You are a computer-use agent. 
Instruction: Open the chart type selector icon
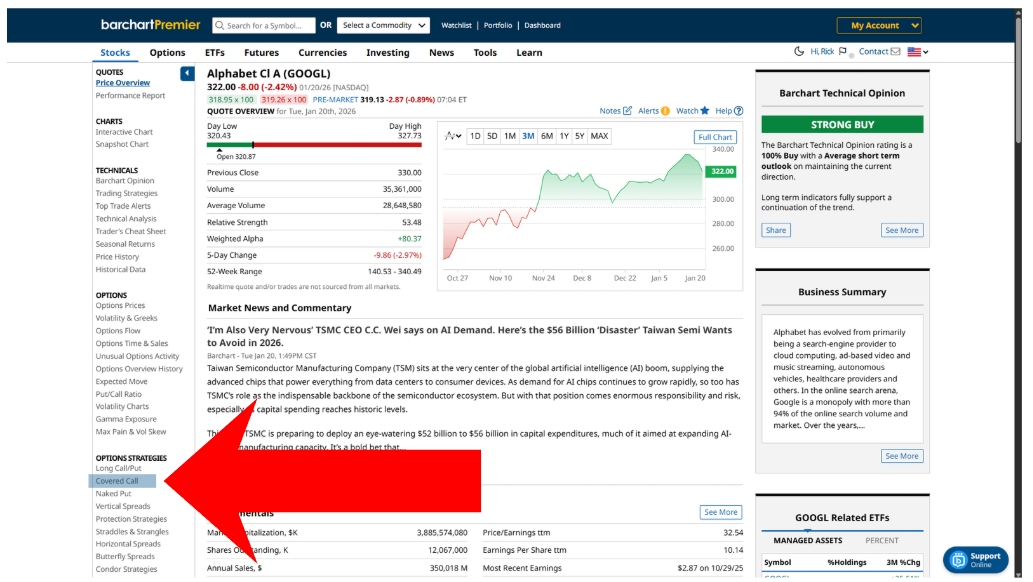(453, 136)
